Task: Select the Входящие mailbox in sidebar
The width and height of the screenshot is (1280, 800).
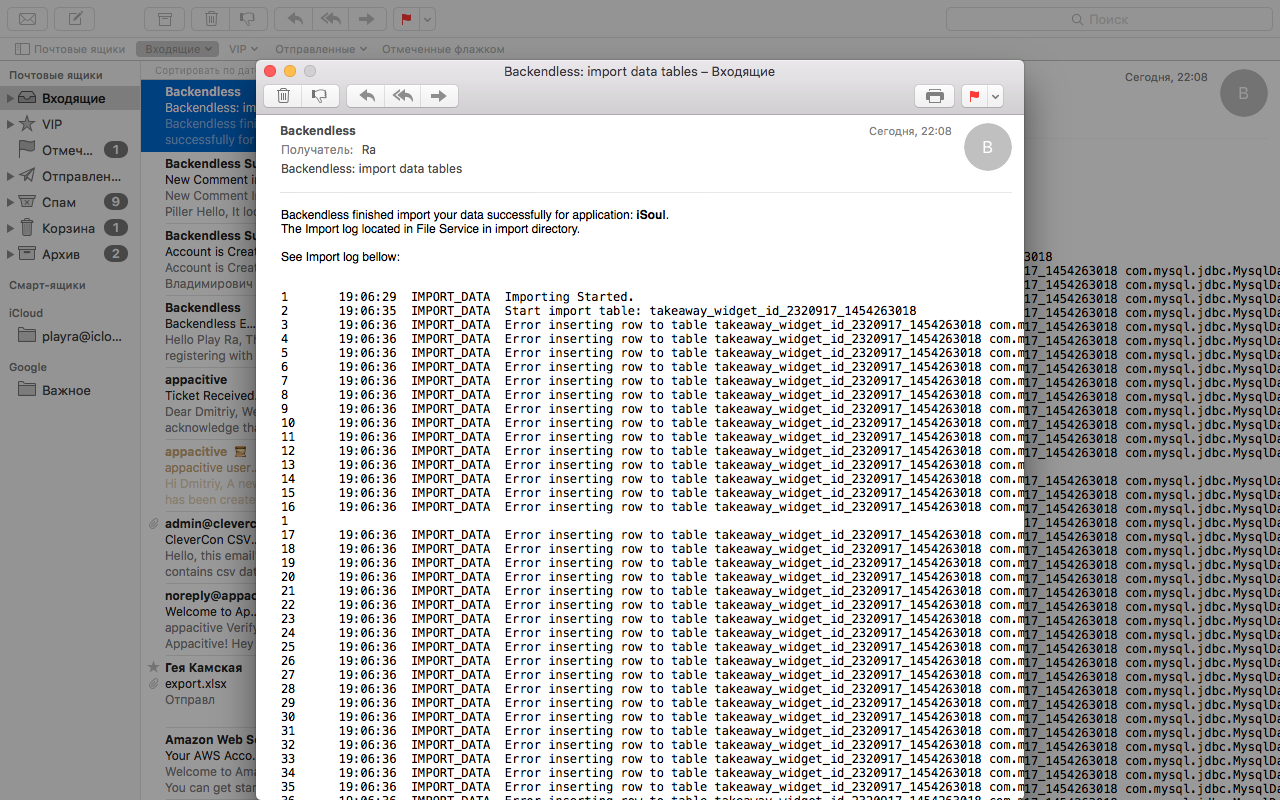Action: [x=70, y=99]
